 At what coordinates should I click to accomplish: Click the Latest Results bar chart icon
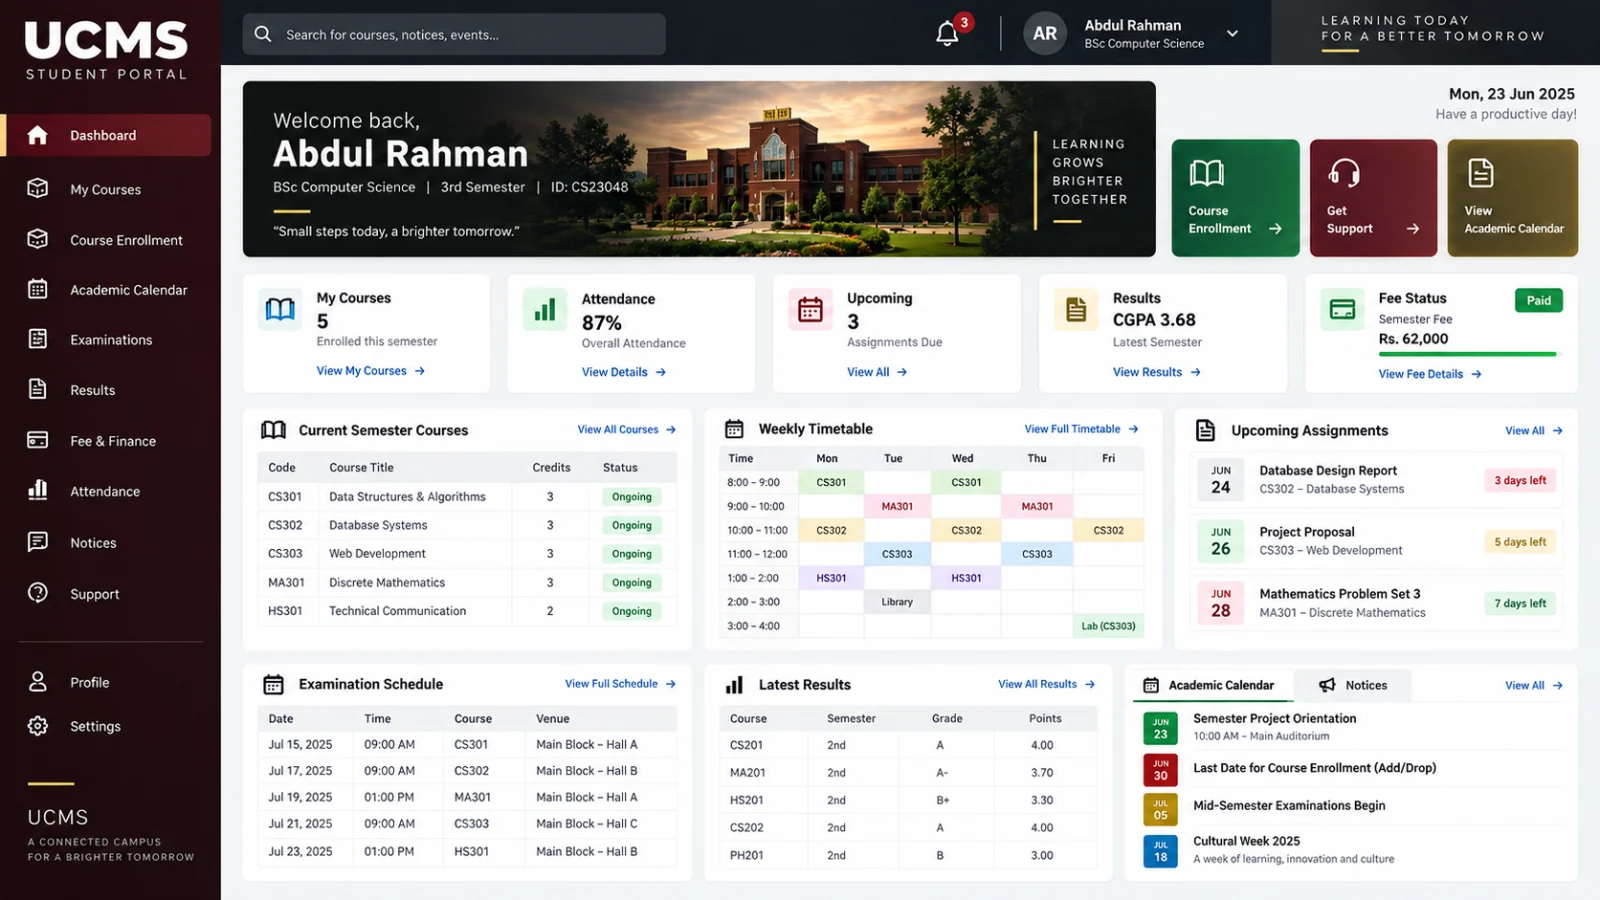pyautogui.click(x=735, y=685)
